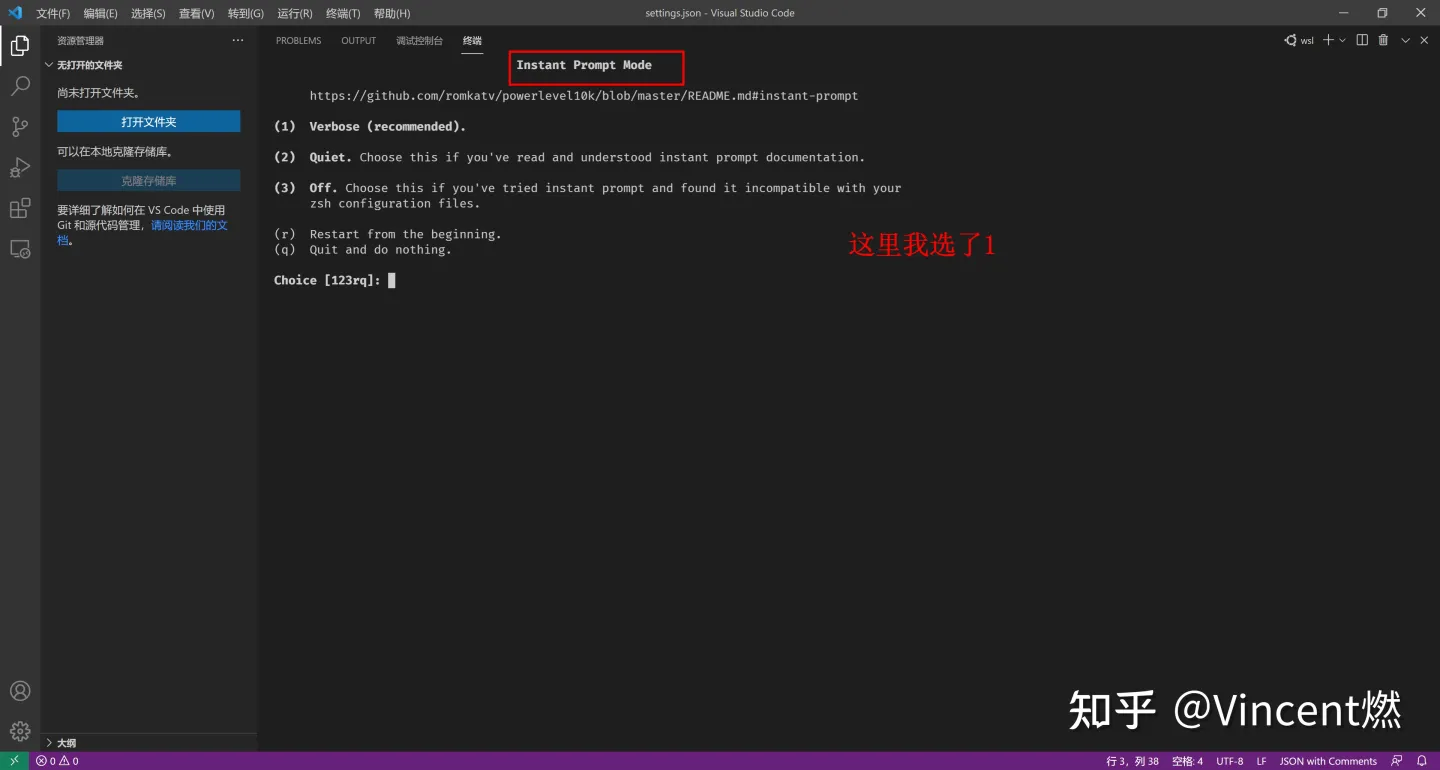This screenshot has width=1440, height=770.
Task: Open the 文件(F) menu
Action: coord(53,13)
